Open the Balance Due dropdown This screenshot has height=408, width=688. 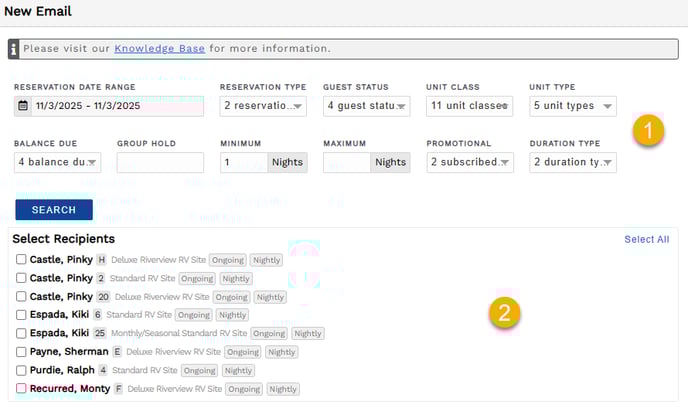click(x=58, y=162)
